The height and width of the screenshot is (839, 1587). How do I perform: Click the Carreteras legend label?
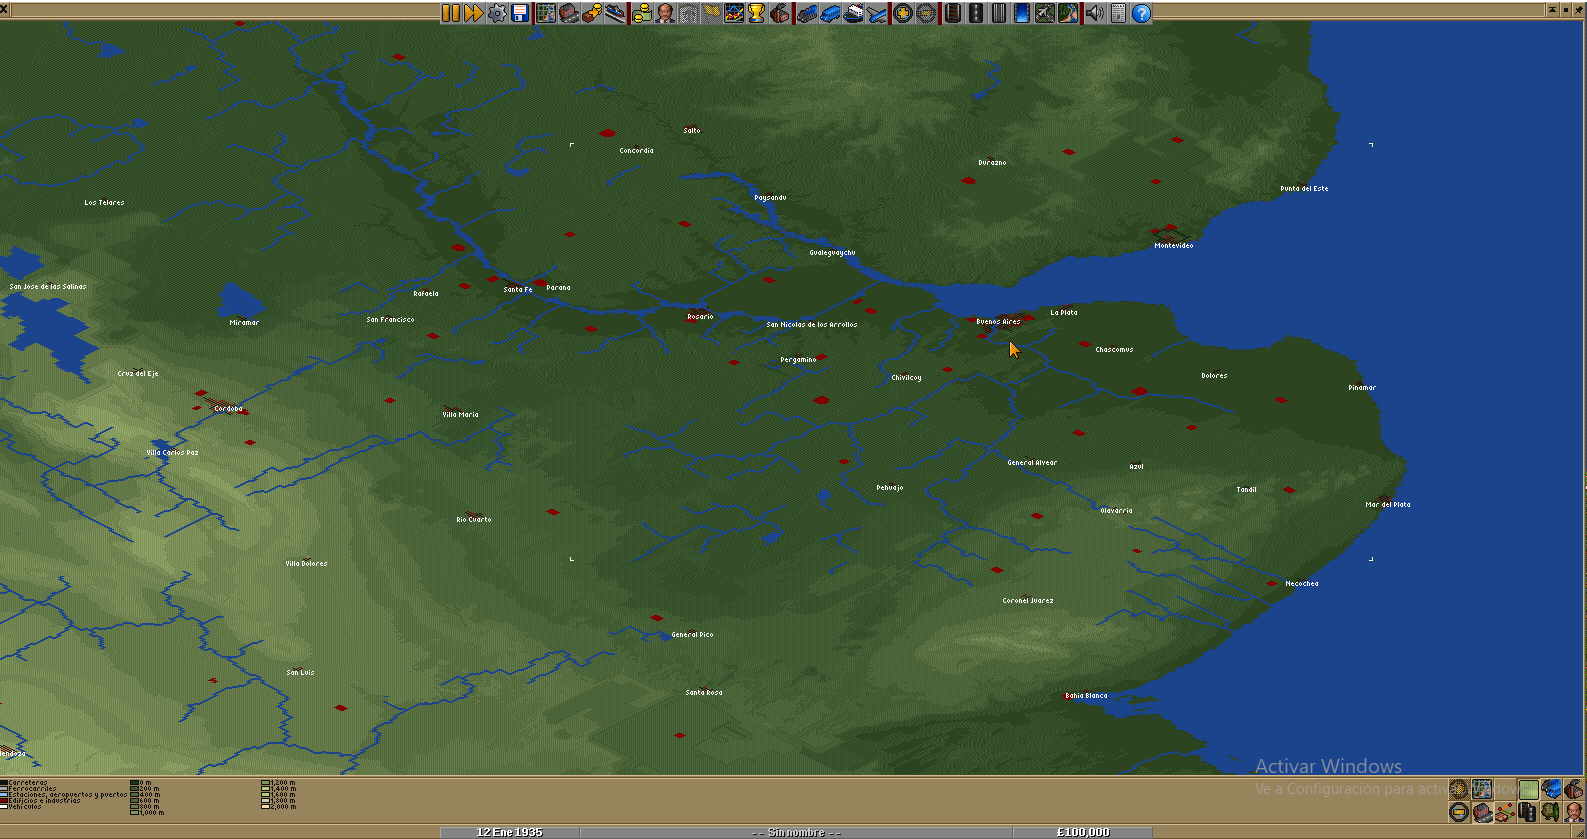pos(28,783)
